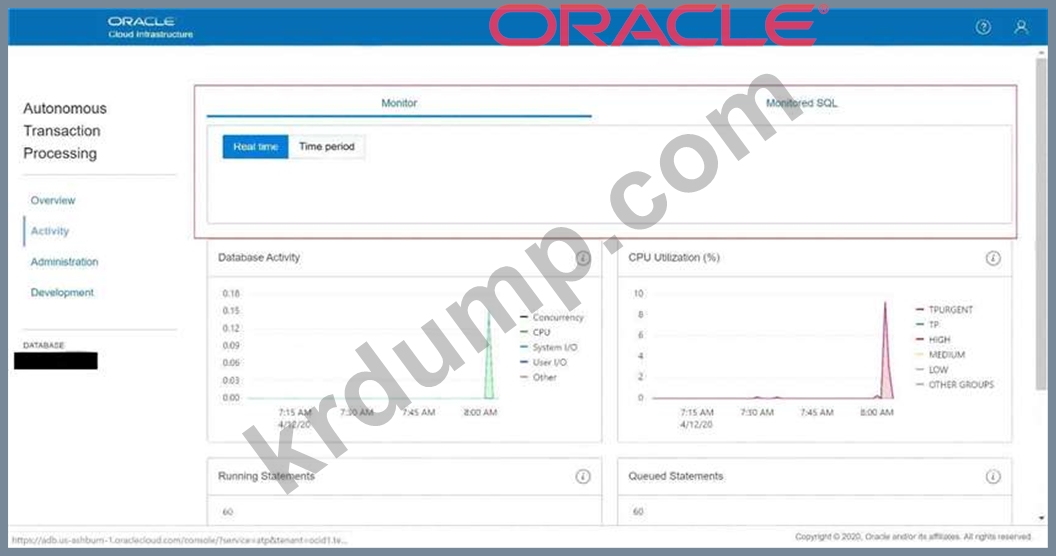
Task: Select the Real time view
Action: click(x=255, y=147)
